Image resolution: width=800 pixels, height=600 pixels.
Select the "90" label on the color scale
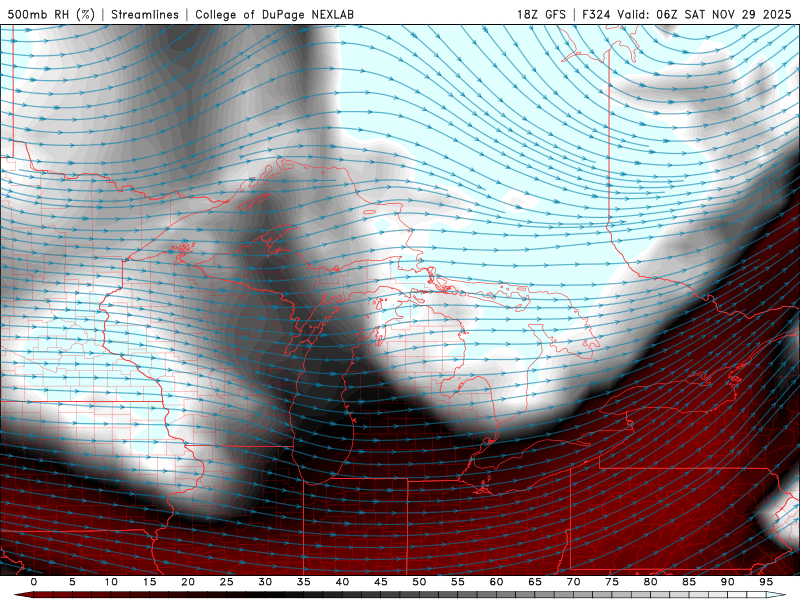pyautogui.click(x=727, y=582)
